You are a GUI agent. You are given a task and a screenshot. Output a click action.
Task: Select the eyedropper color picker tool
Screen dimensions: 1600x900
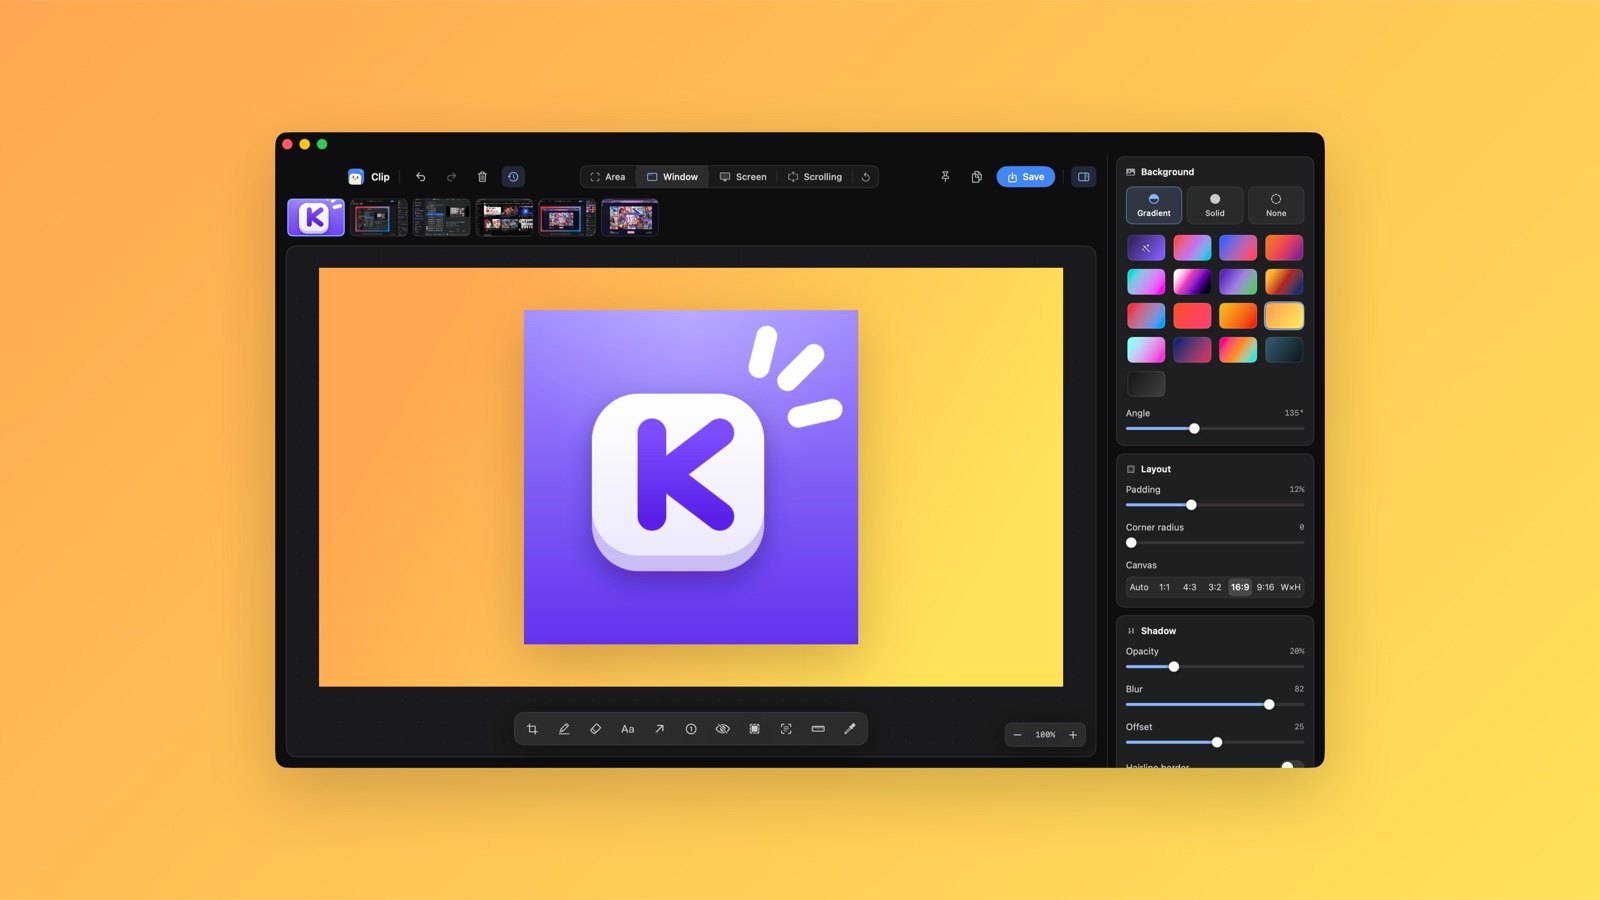click(x=850, y=729)
